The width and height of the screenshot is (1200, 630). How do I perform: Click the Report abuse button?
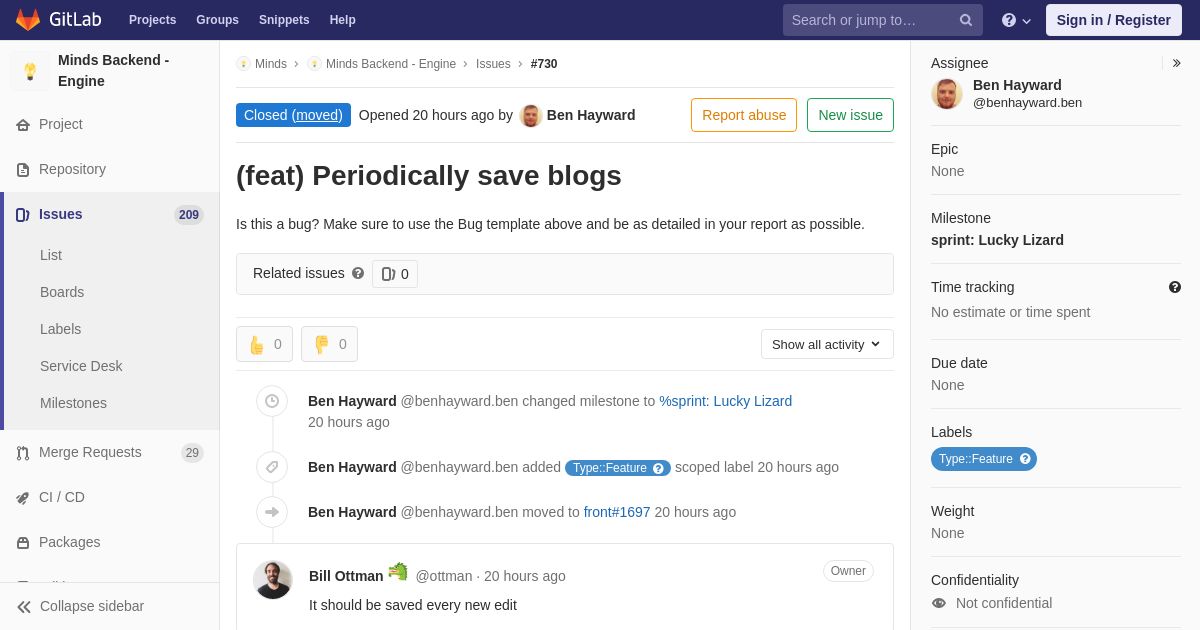[744, 115]
